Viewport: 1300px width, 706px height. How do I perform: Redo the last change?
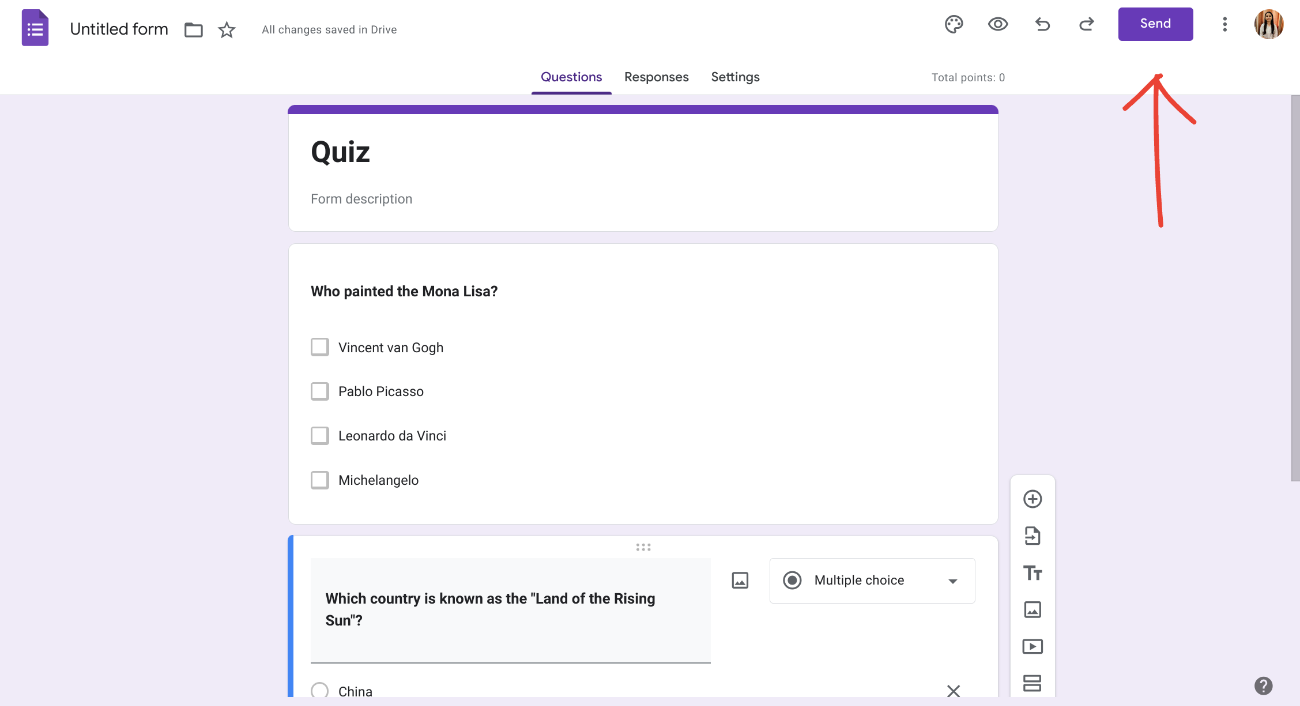click(1086, 24)
